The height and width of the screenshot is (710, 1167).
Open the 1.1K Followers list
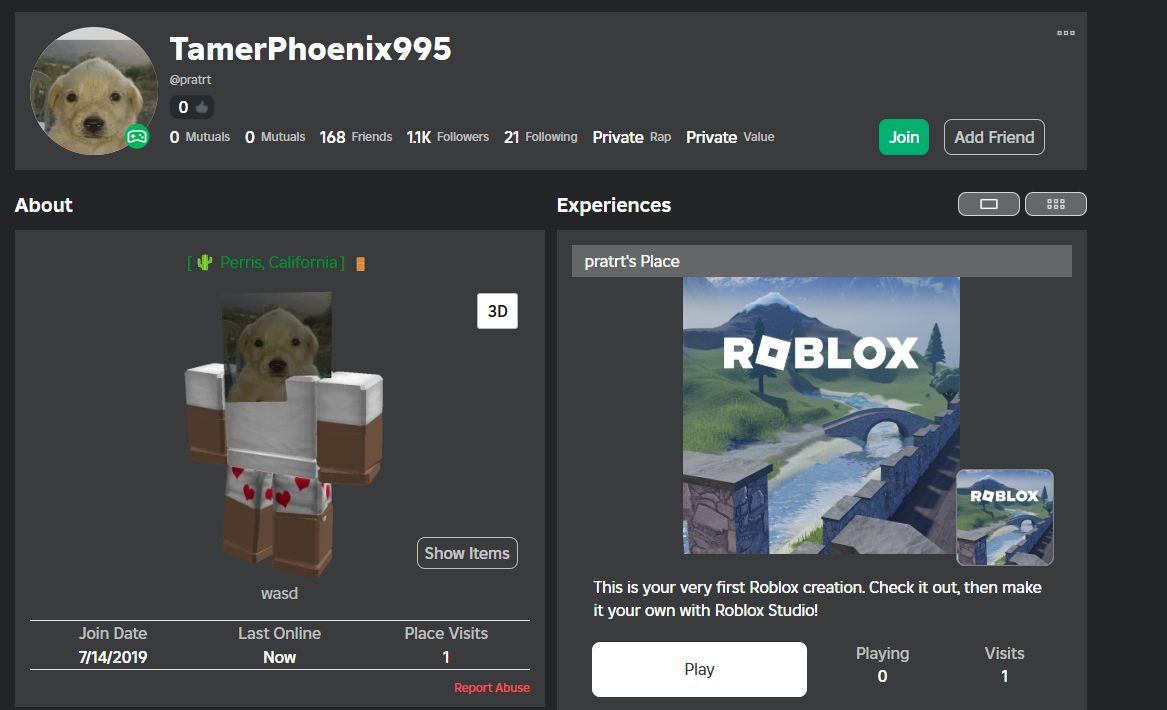(447, 137)
